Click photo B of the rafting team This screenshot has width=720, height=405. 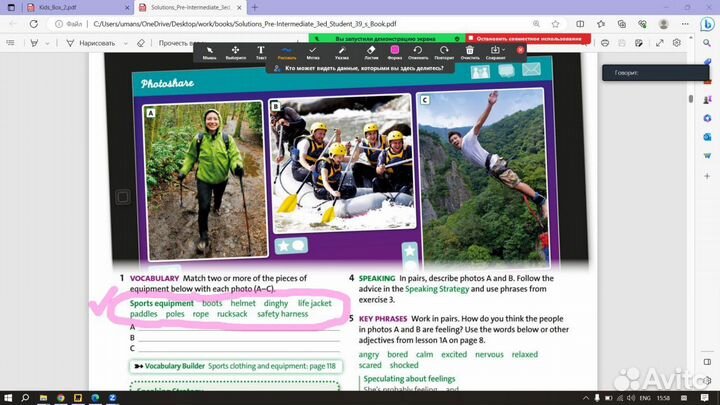coord(344,164)
